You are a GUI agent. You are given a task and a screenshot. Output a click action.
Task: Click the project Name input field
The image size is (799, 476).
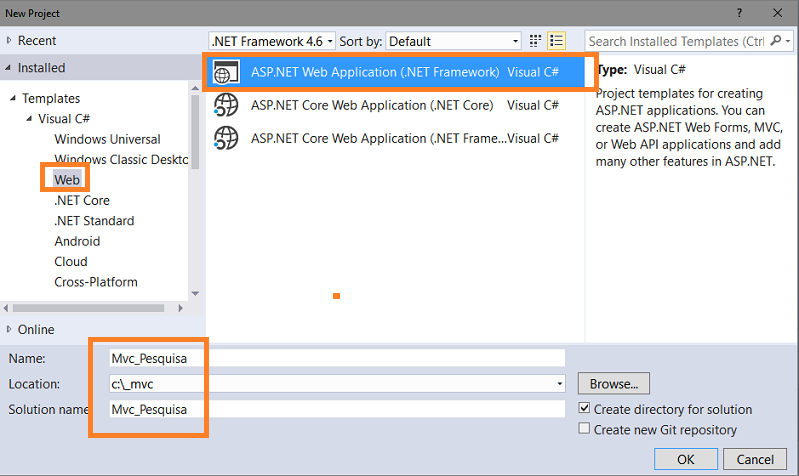(337, 358)
